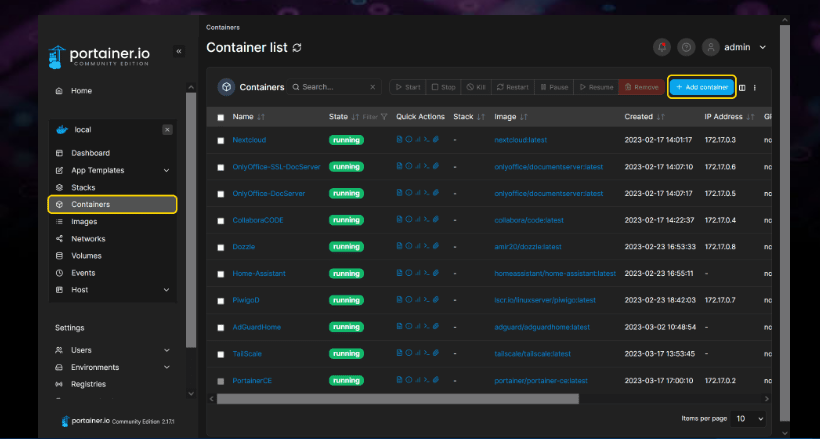
Task: Toggle the select-all checkbox in table header
Action: tap(221, 117)
